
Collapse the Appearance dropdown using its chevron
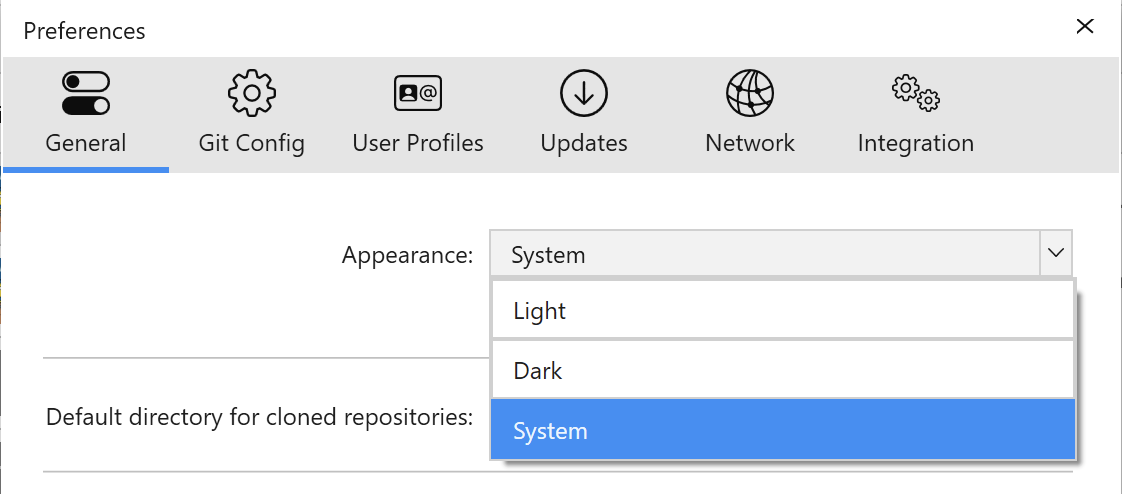tap(1055, 254)
